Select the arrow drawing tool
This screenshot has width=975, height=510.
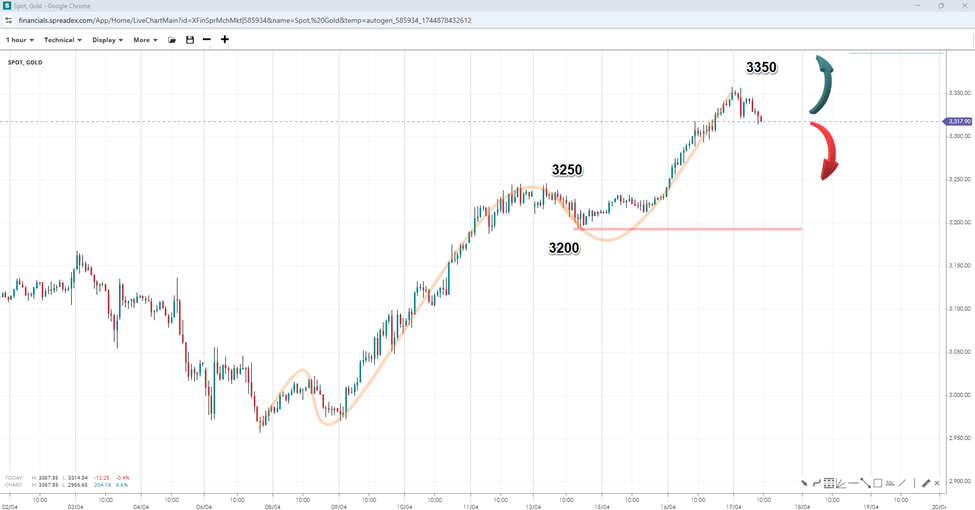pyautogui.click(x=804, y=483)
